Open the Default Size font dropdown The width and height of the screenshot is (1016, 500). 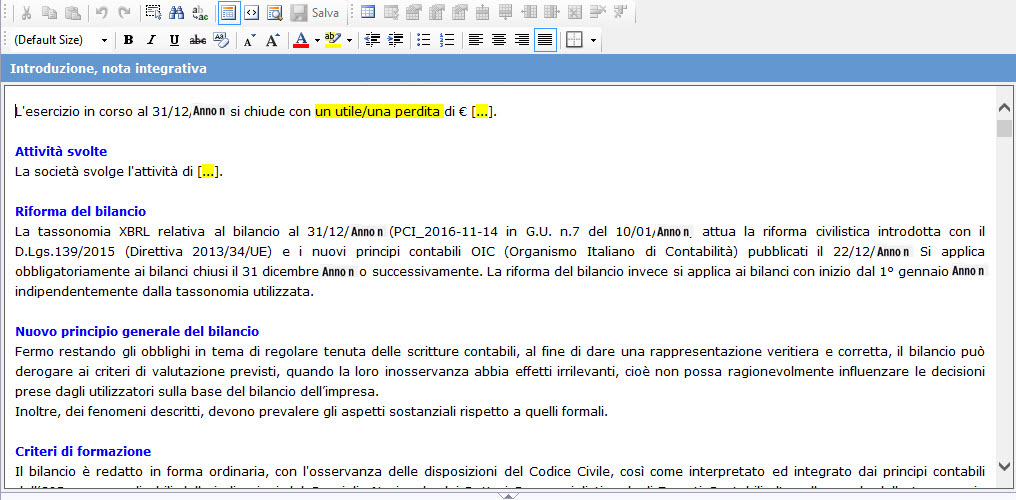point(61,40)
